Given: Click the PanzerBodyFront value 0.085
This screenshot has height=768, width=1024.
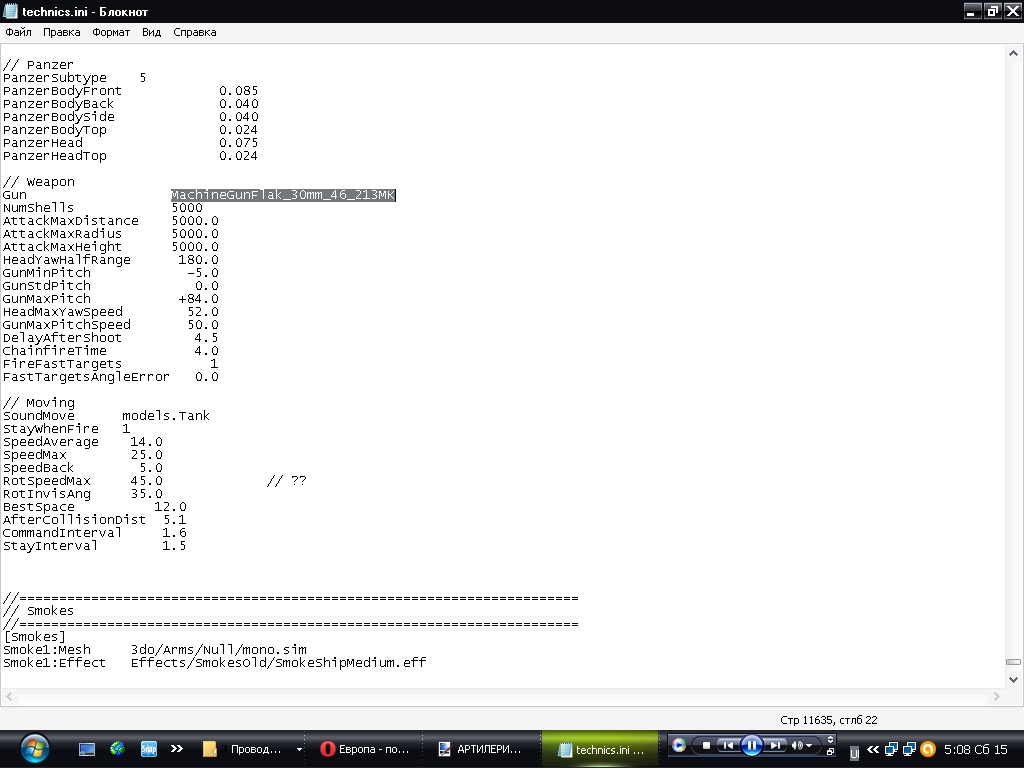Looking at the screenshot, I should coord(238,91).
